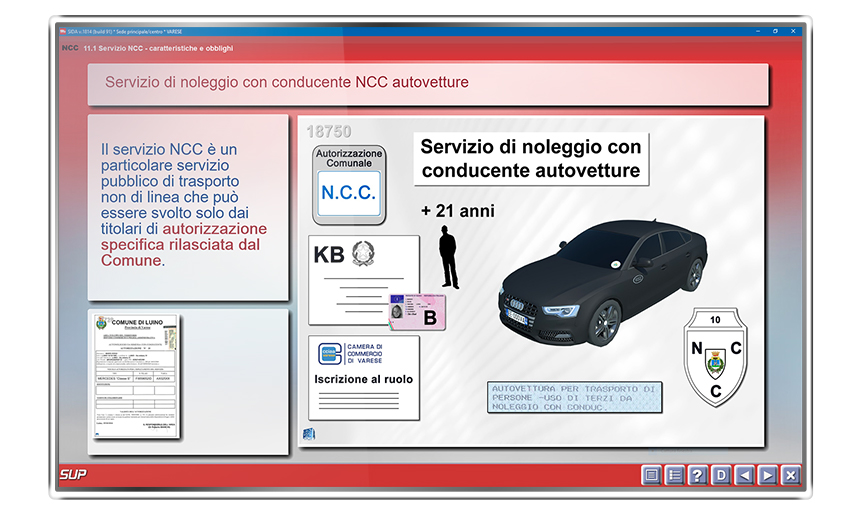The width and height of the screenshot is (850, 513).
Task: Click the person silhouette figure
Action: click(449, 257)
